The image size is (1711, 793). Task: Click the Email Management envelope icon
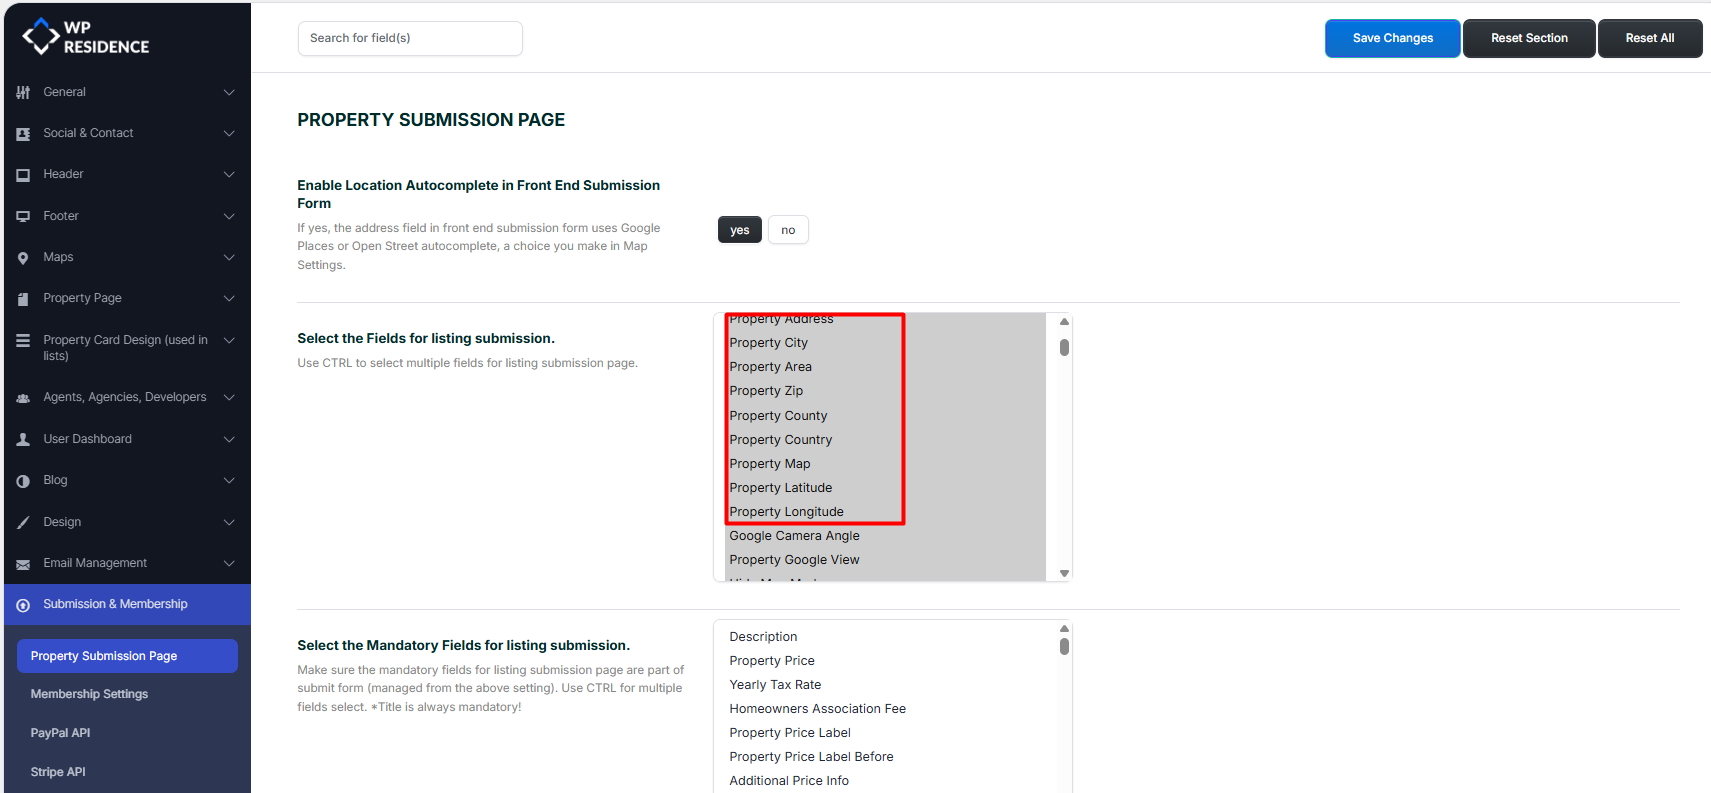click(23, 564)
